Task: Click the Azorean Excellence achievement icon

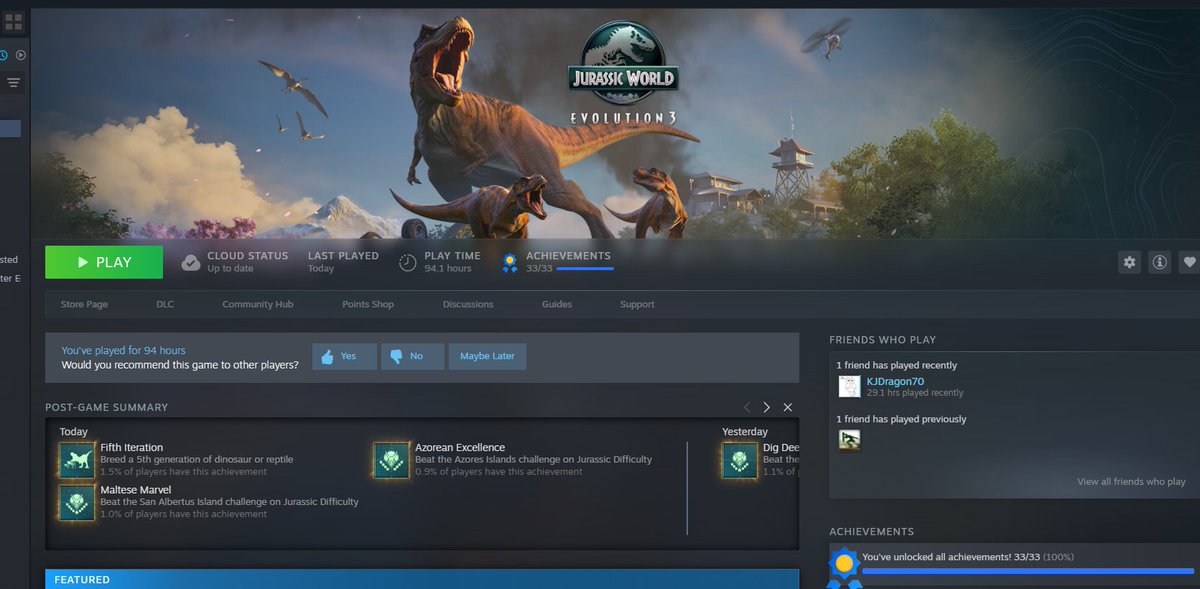Action: 392,460
